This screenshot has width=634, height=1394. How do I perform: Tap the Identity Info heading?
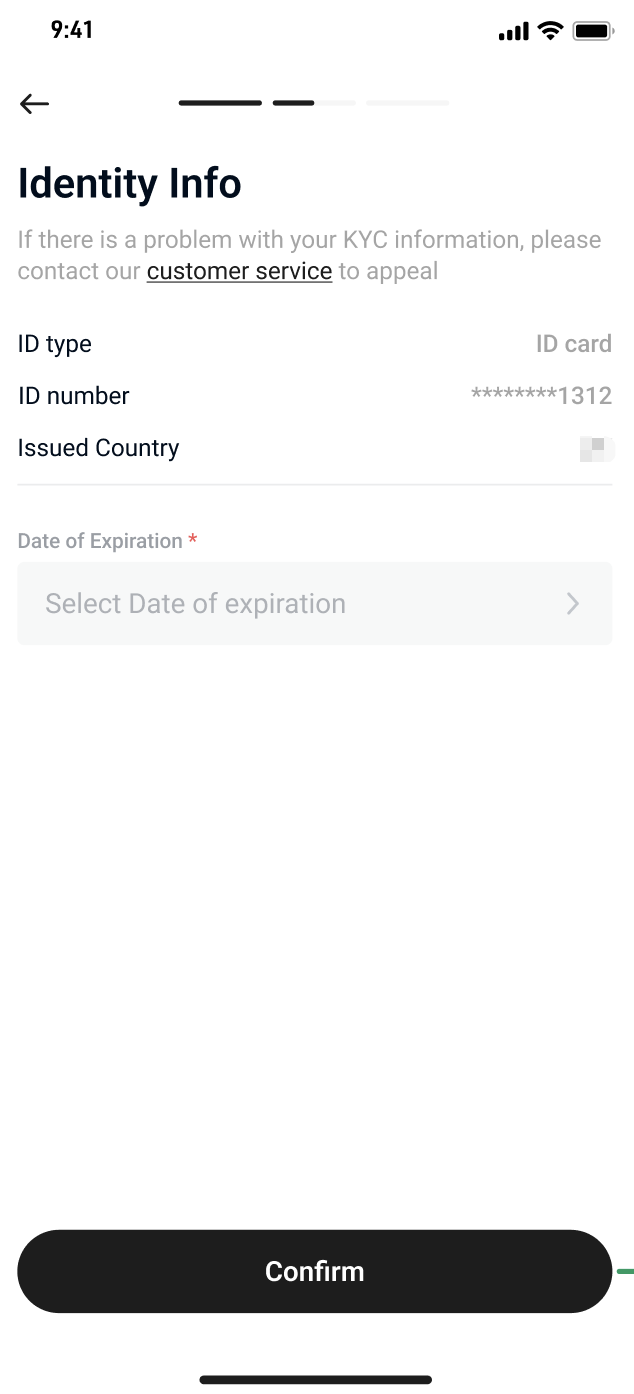(130, 184)
